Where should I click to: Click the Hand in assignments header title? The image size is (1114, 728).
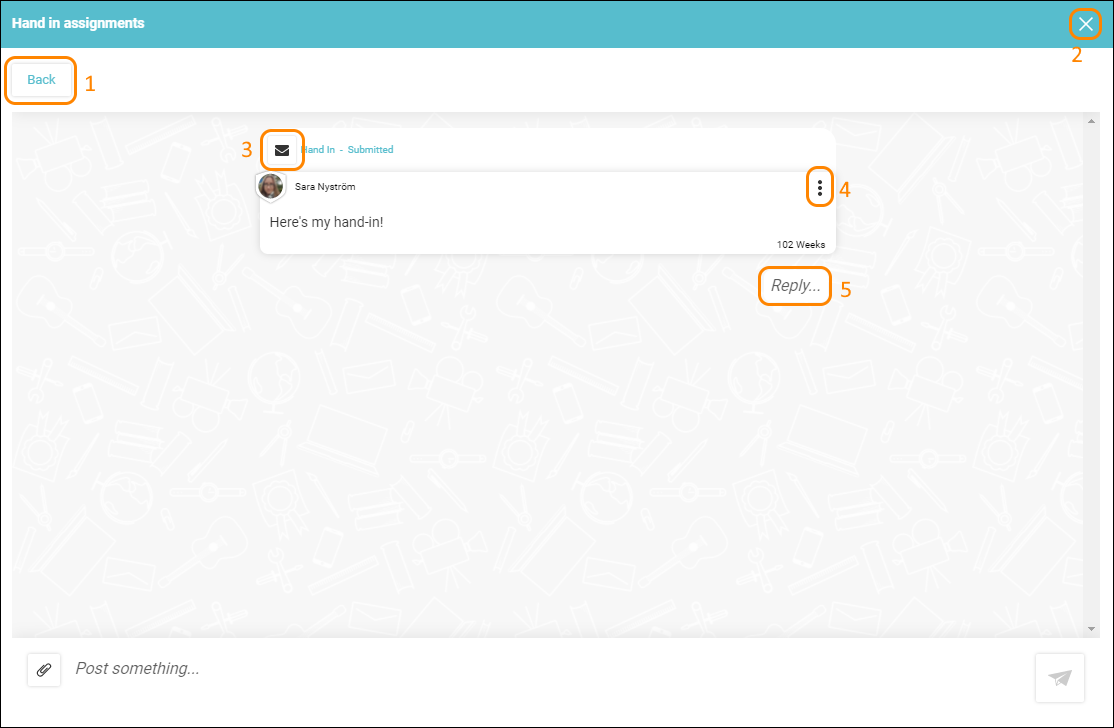point(78,23)
